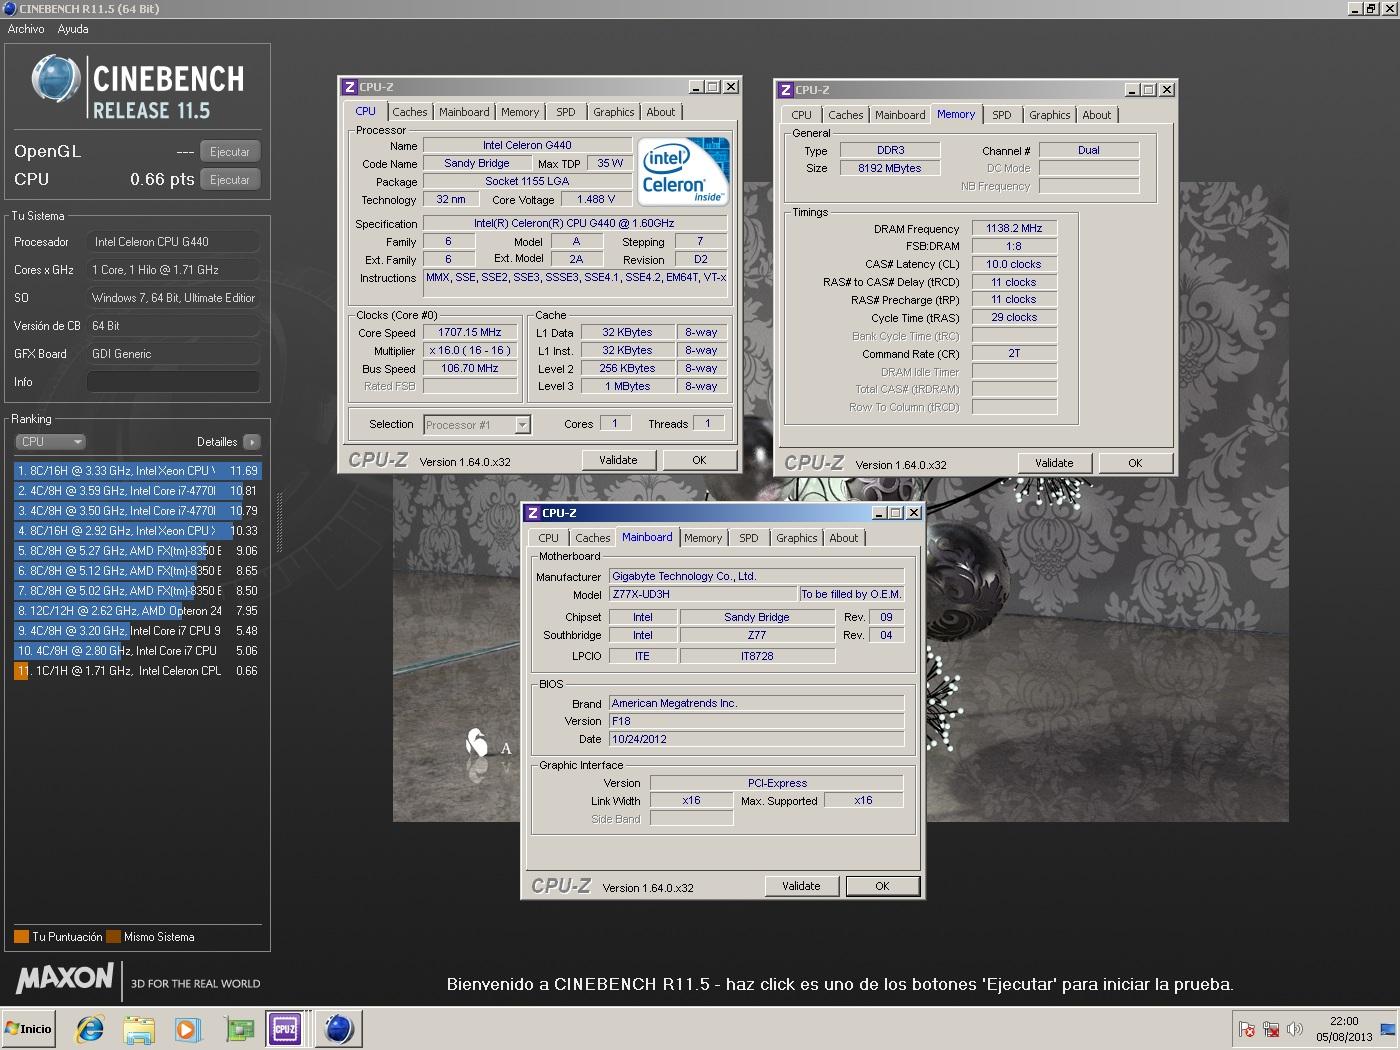Click the Tu Puntuación orange legend swatch

coord(21,937)
